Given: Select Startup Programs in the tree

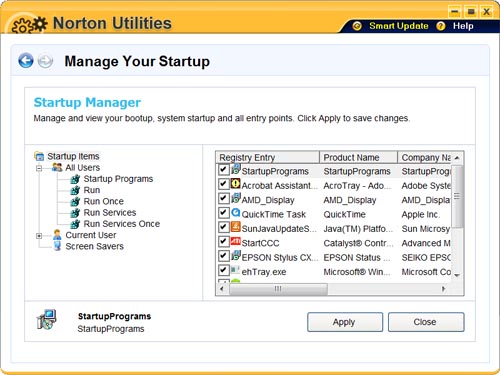Looking at the screenshot, I should coord(118,179).
